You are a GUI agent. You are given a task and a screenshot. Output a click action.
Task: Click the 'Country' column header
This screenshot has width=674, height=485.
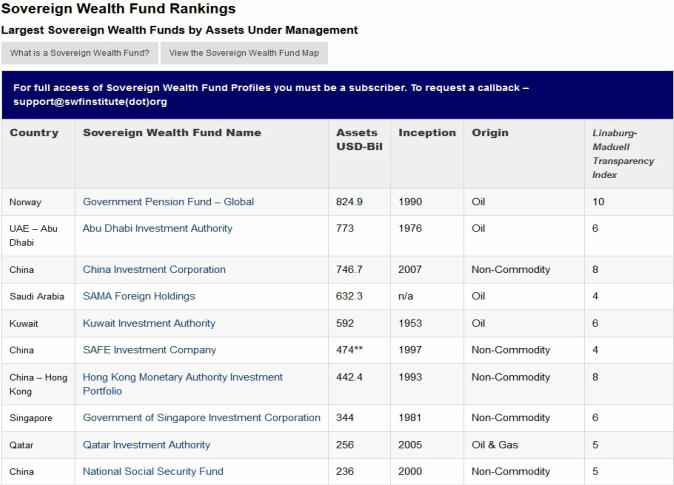34,133
